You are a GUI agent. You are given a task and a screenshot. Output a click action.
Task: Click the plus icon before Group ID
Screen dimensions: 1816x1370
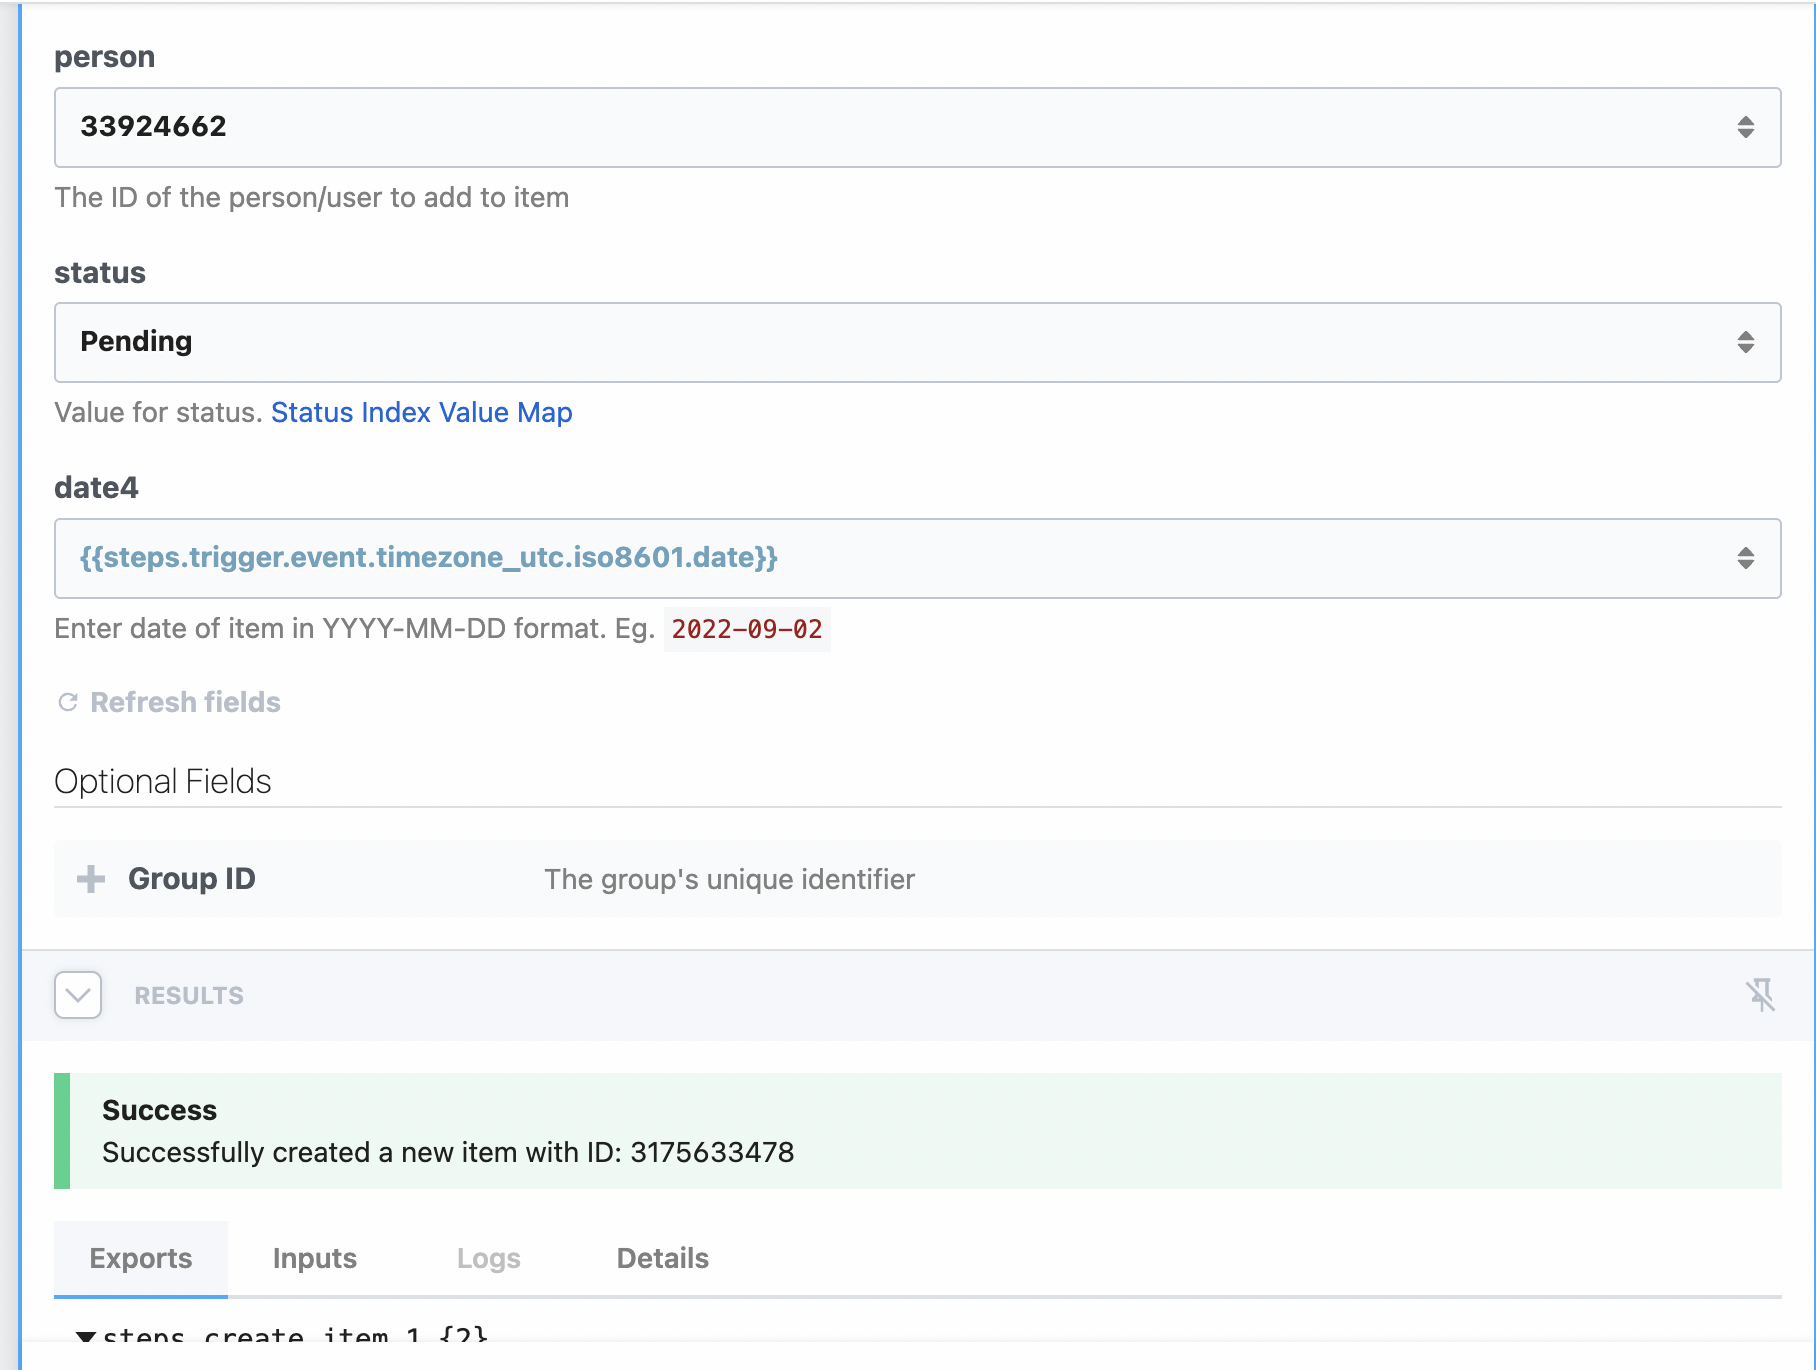click(89, 878)
